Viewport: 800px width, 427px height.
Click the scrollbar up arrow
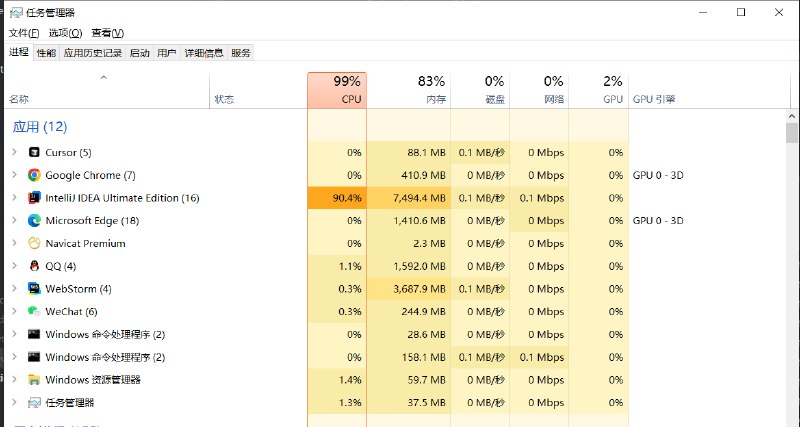click(x=791, y=116)
